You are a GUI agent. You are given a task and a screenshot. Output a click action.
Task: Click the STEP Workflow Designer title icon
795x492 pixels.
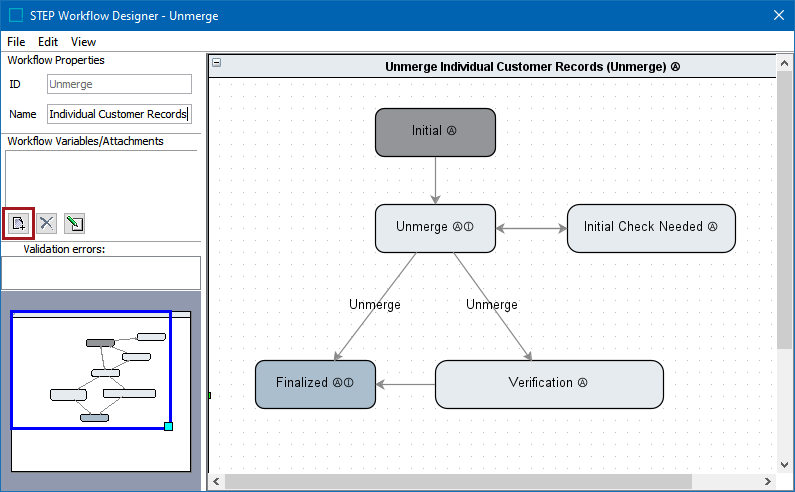tap(15, 15)
